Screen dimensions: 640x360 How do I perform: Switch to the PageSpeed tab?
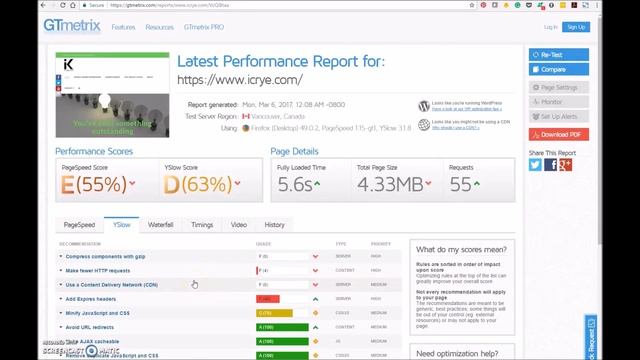pyautogui.click(x=79, y=225)
